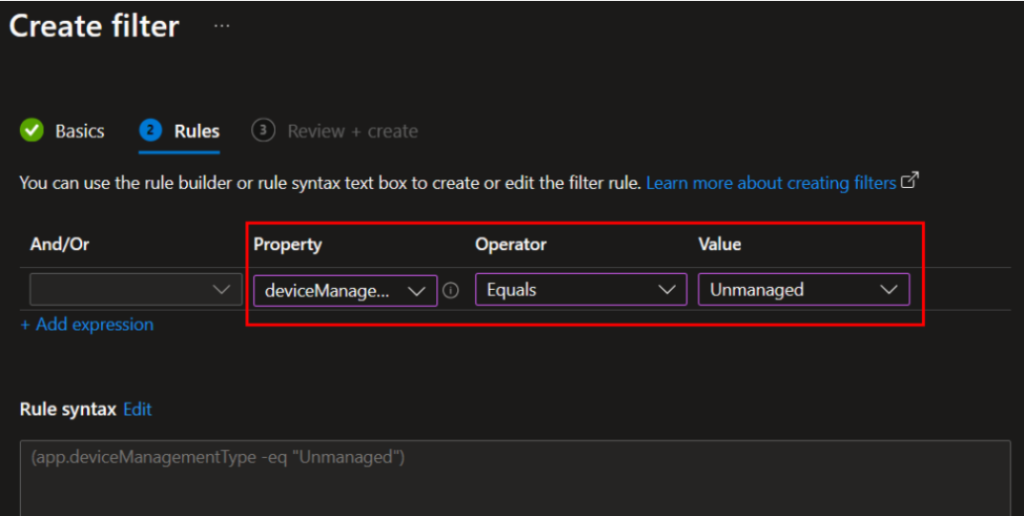This screenshot has width=1024, height=516.
Task: Click the chevron arrow in the Operator dropdown
Action: coord(666,290)
